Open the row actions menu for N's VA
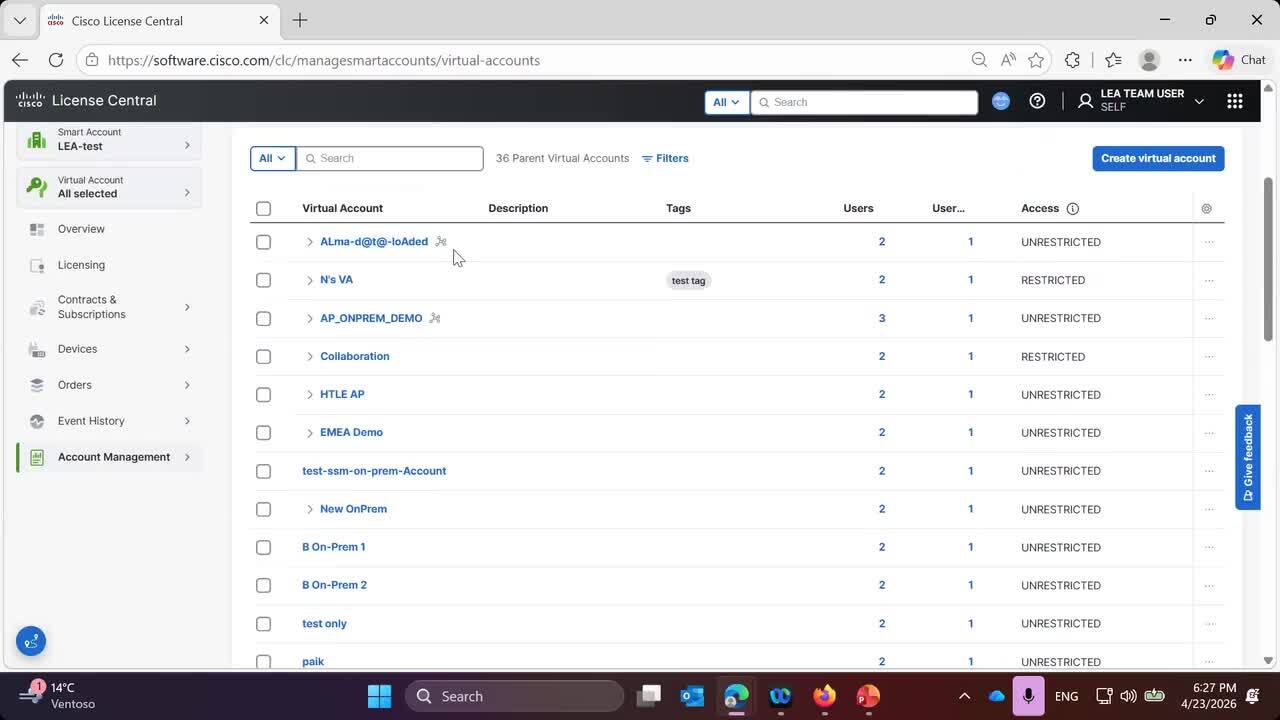Image resolution: width=1280 pixels, height=720 pixels. tap(1209, 280)
